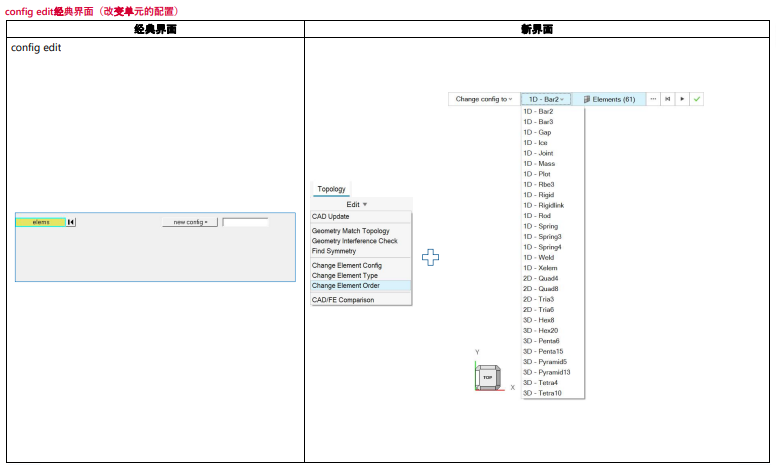Viewport: 776px width, 465px height.
Task: Choose Change Element Config from Edit menu
Action: [x=347, y=265]
